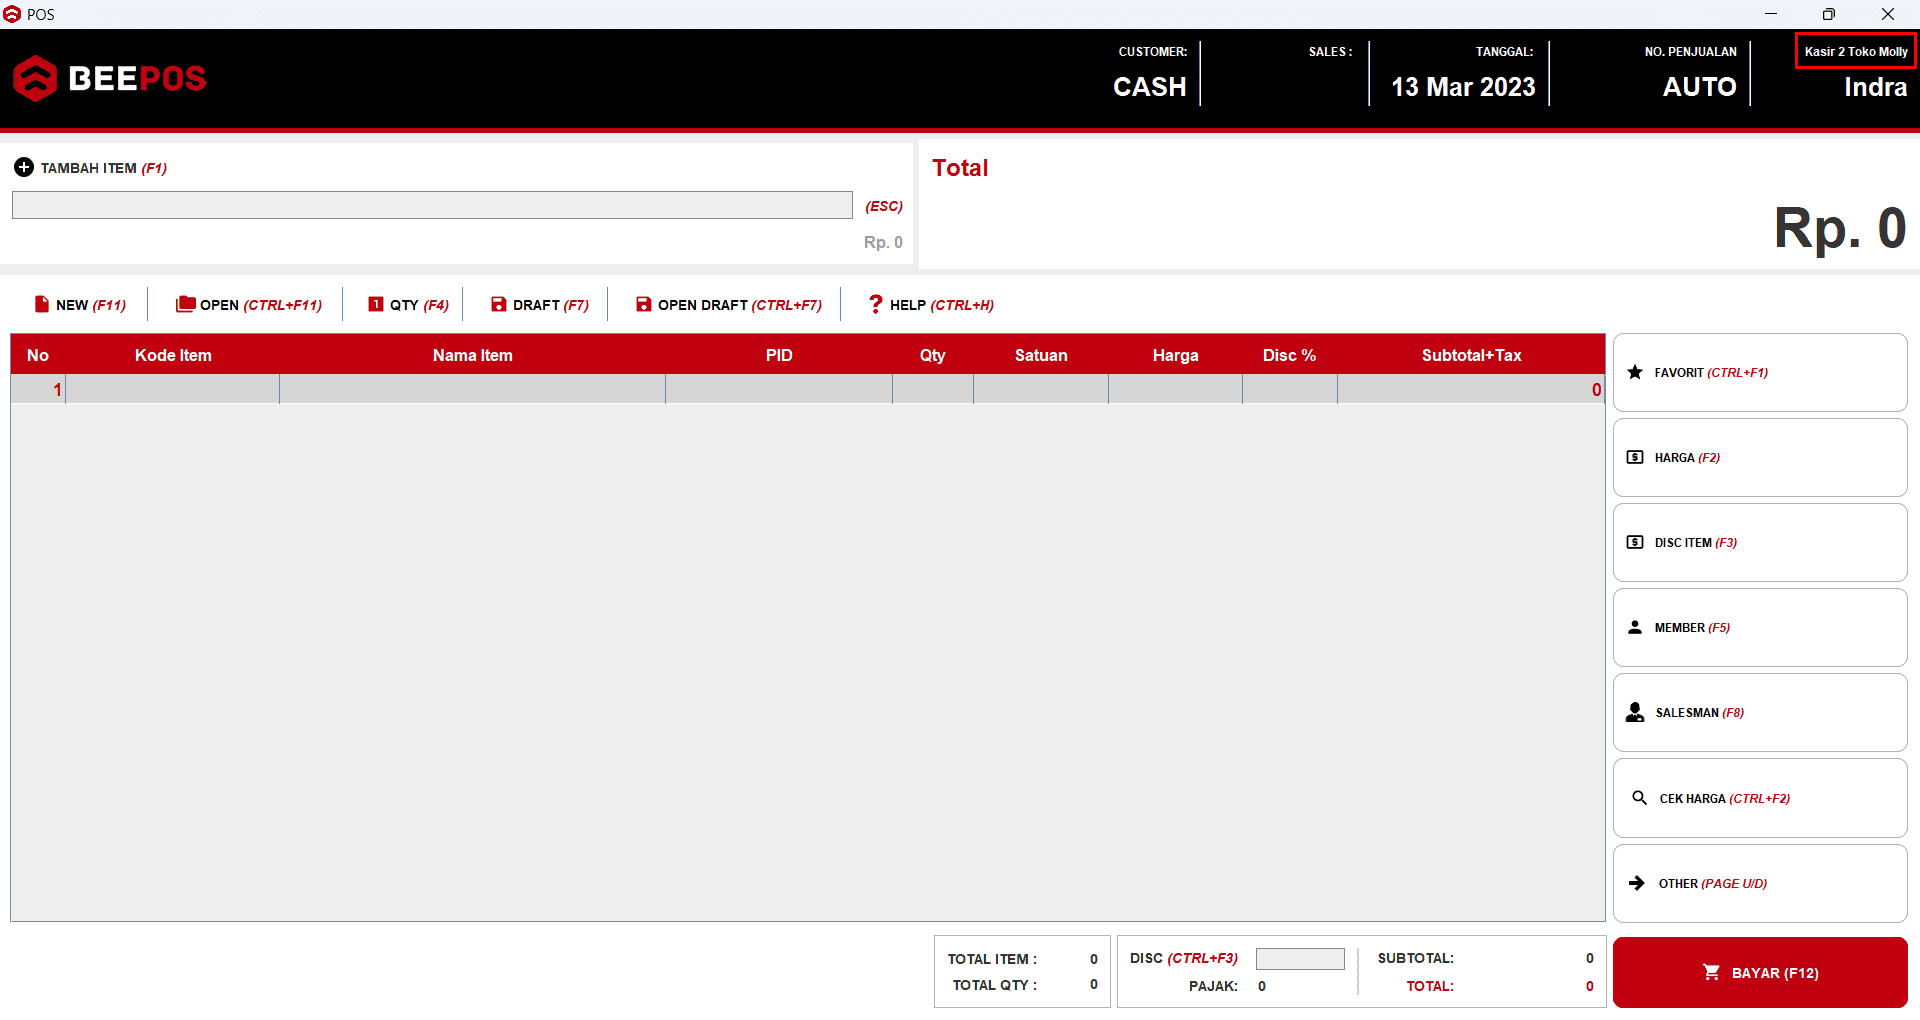This screenshot has height=1020, width=1920.
Task: Click the plus icon beside Tambah Item
Action: pos(24,168)
